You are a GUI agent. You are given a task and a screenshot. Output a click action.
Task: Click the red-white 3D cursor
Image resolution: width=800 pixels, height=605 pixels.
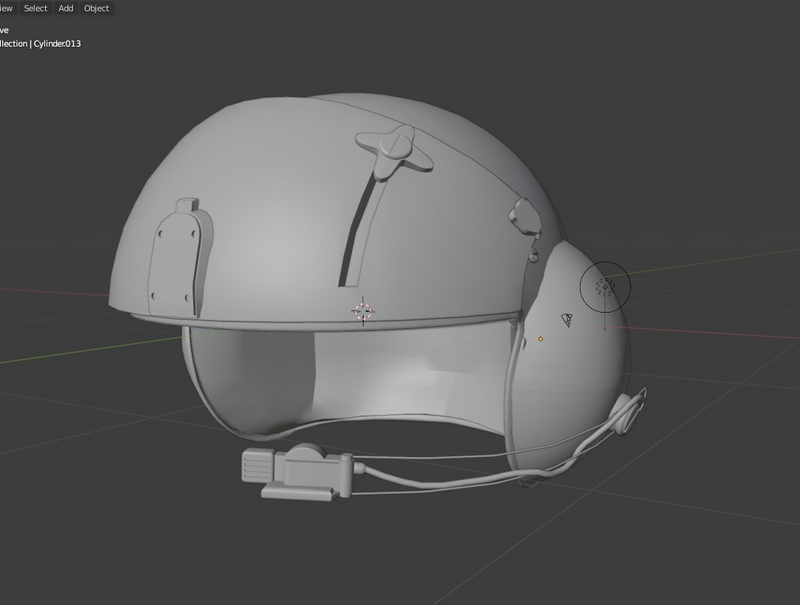coord(363,310)
